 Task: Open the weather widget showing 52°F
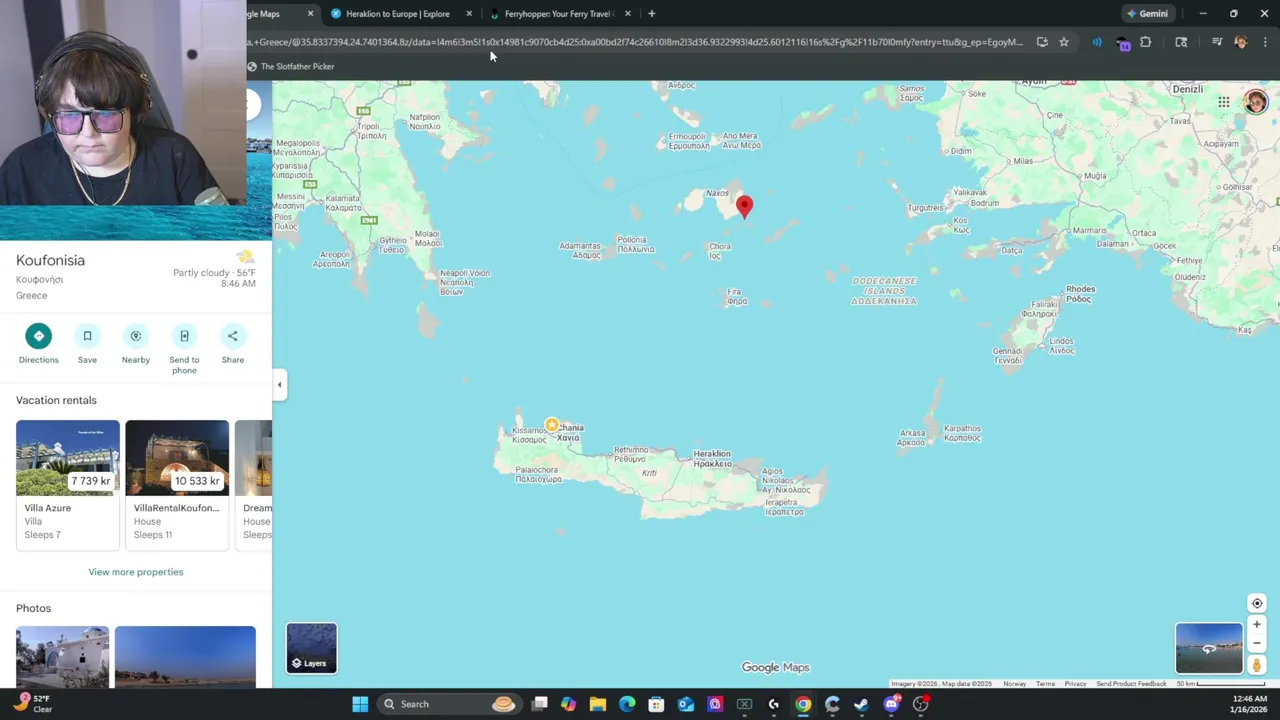tap(30, 704)
